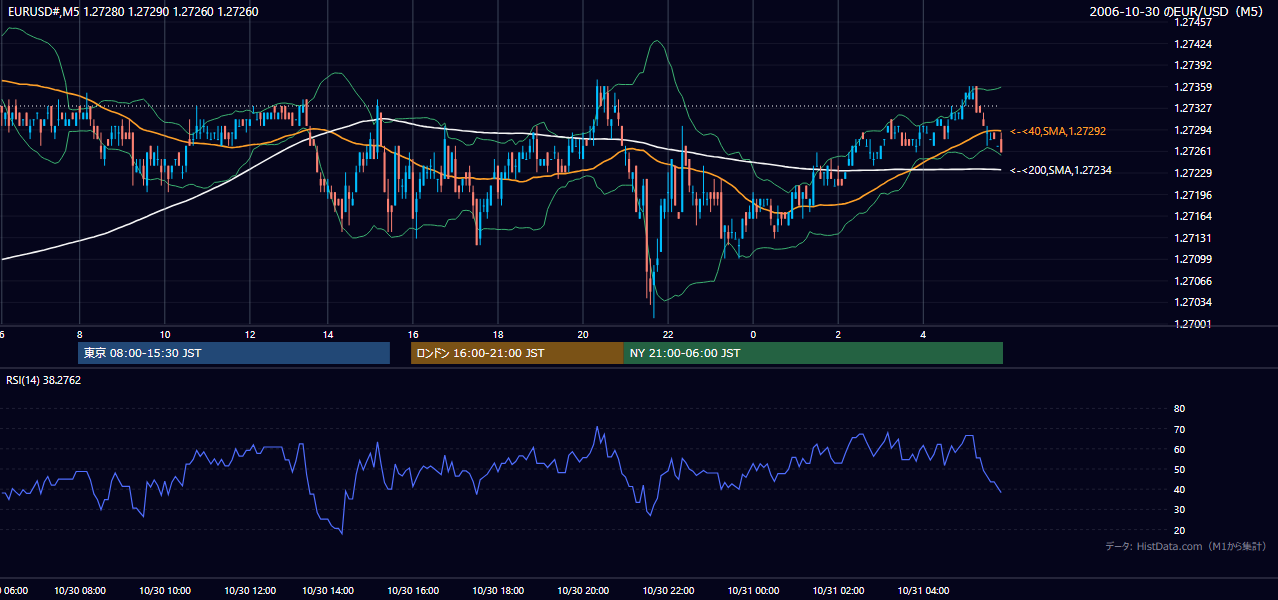Click the price axis value 1.27099
This screenshot has height=600, width=1278.
1192,259
